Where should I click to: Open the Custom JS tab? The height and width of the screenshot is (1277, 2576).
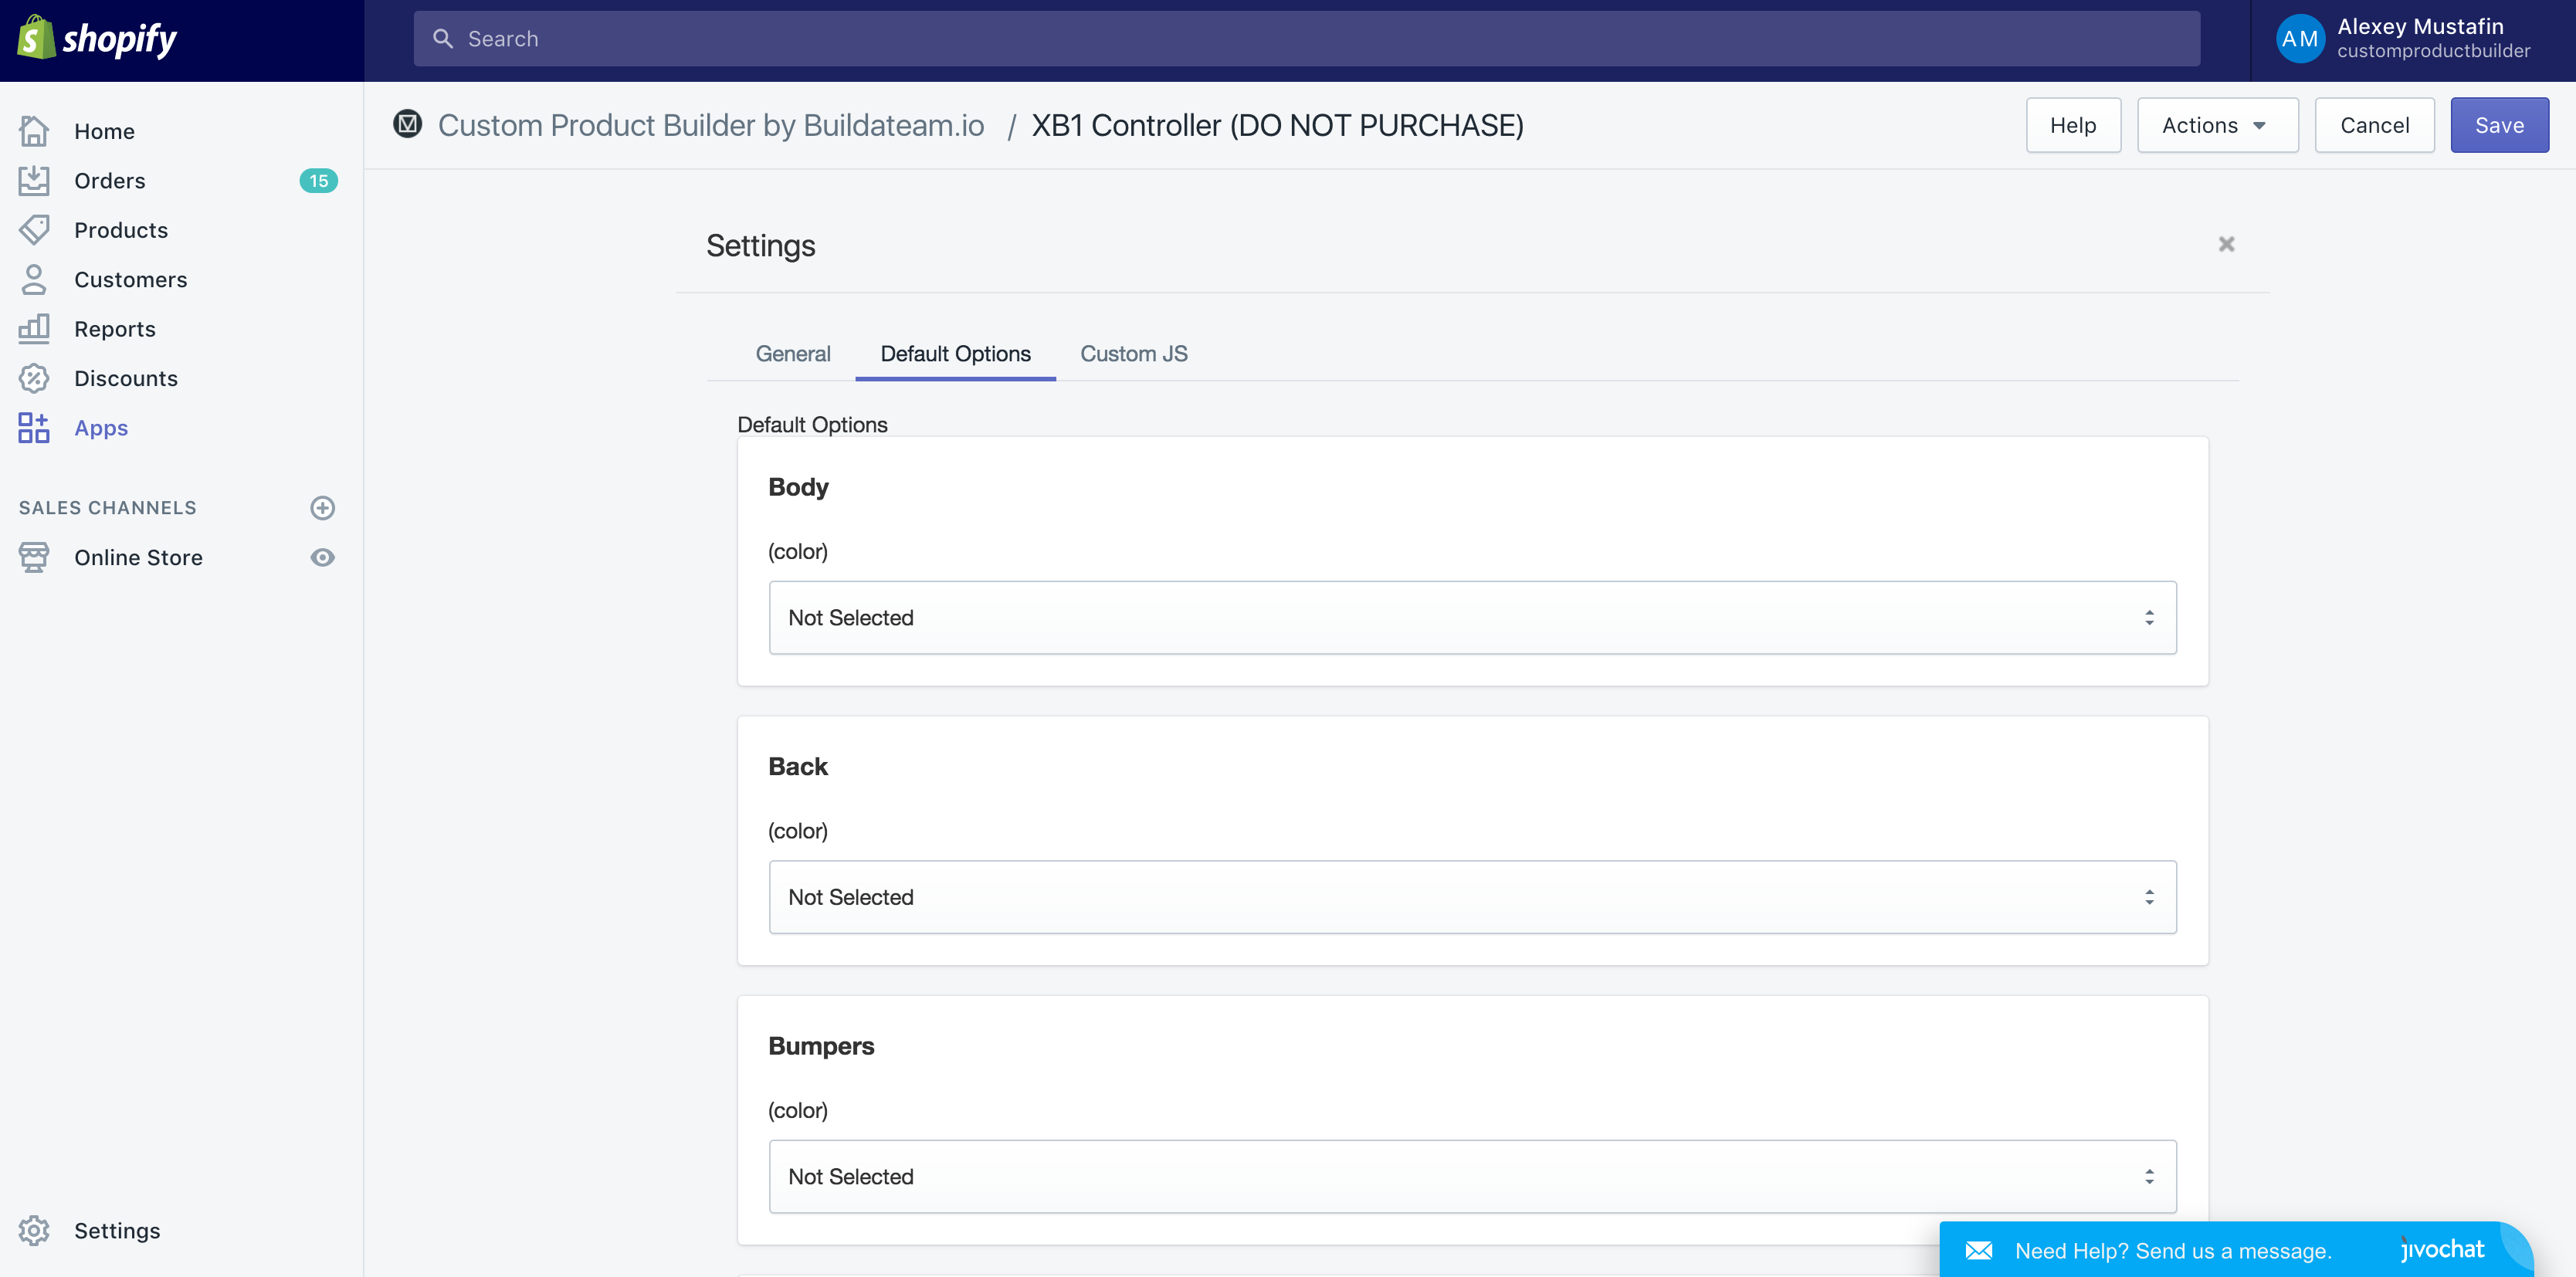point(1133,353)
